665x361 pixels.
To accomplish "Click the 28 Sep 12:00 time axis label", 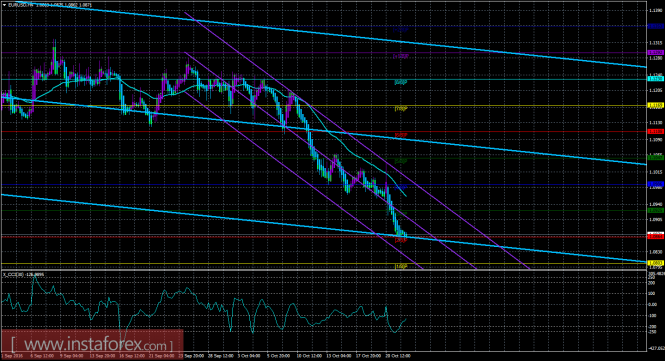I will (x=221, y=356).
